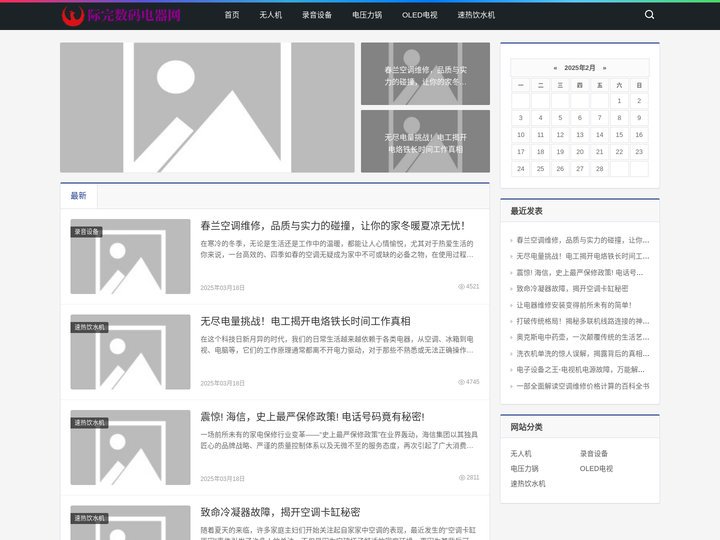The image size is (720, 540).
Task: Open recent post 一部全面解读空调维修价格计算的百科全书
Action: [583, 386]
